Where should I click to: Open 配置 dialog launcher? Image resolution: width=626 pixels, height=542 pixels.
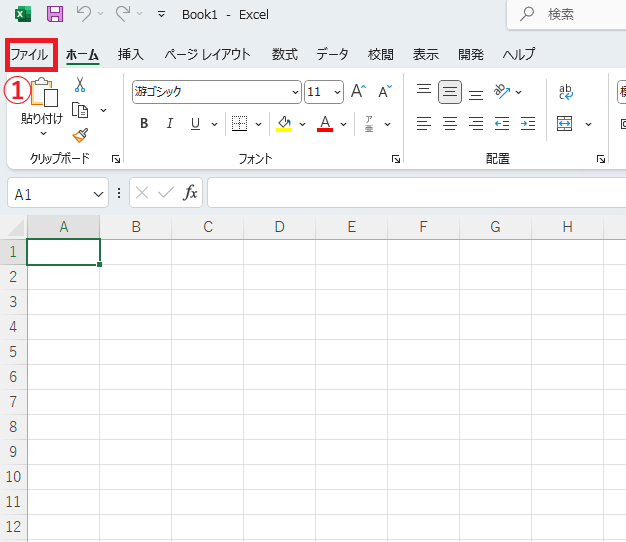(600, 159)
